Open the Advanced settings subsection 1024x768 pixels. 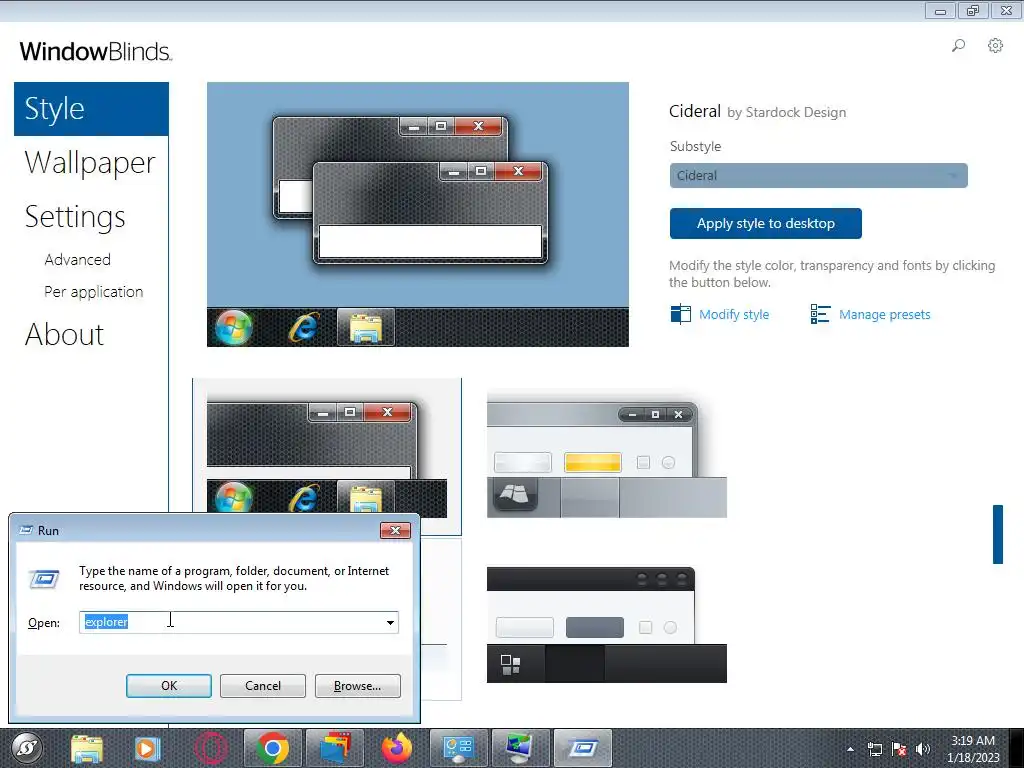click(78, 259)
